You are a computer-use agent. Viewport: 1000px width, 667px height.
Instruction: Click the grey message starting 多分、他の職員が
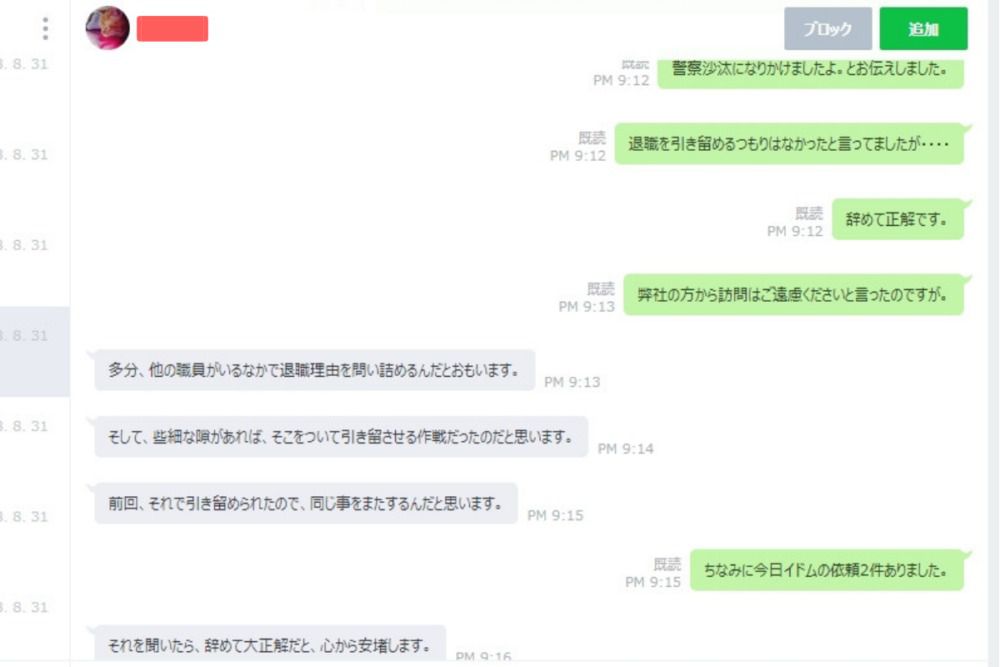[x=314, y=370]
